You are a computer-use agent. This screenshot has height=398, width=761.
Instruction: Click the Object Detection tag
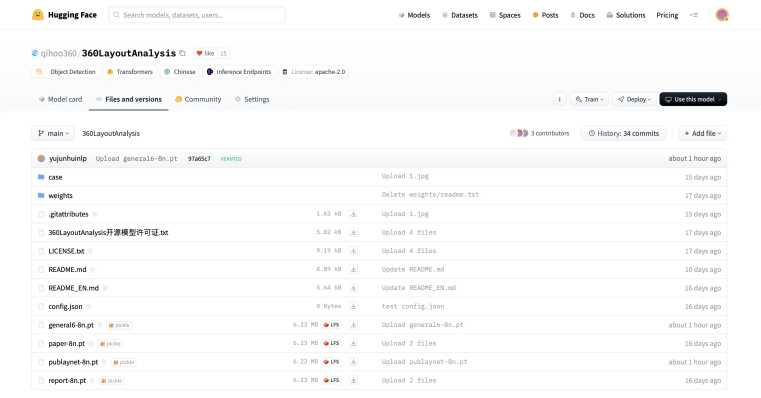66,72
